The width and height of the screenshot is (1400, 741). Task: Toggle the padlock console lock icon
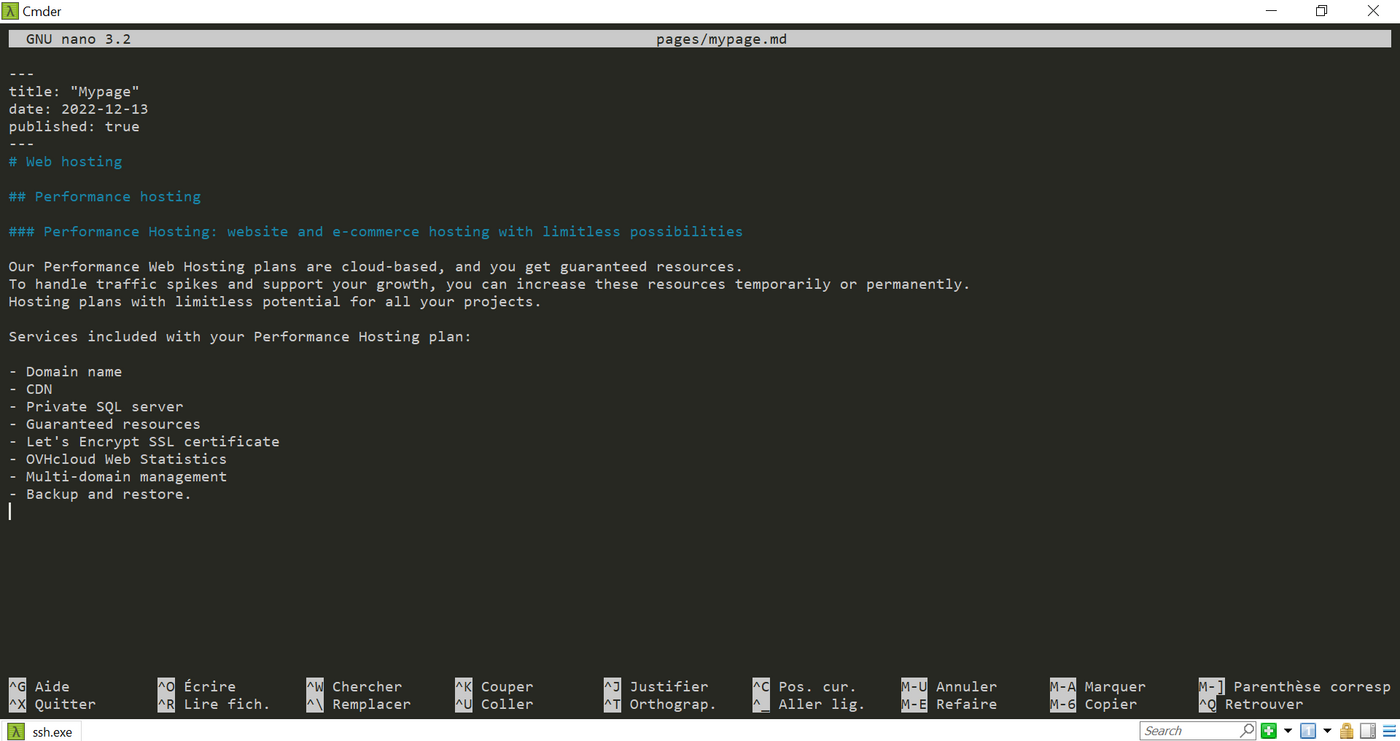pyautogui.click(x=1347, y=731)
